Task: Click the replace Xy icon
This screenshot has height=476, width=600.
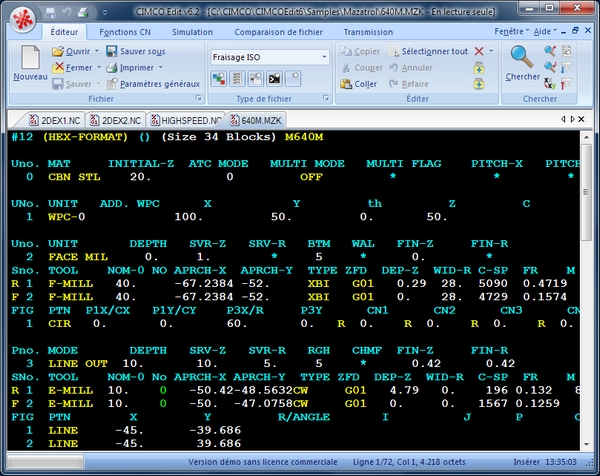Action: pos(550,83)
